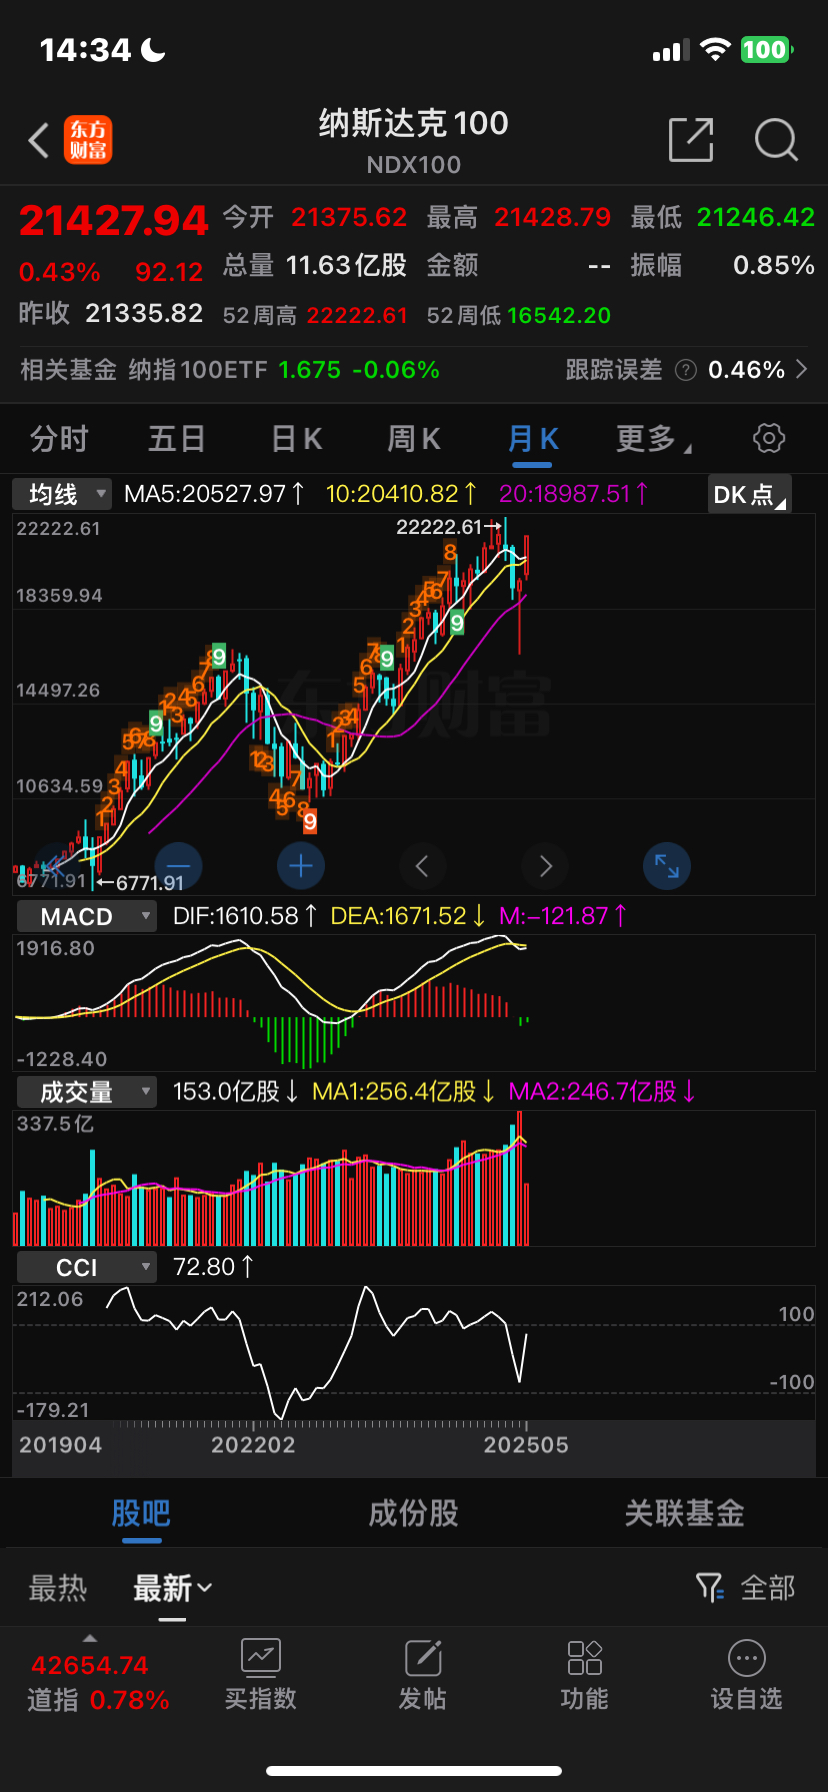Tap MA5:20527.97 value label
Image resolution: width=828 pixels, height=1792 pixels.
point(214,494)
